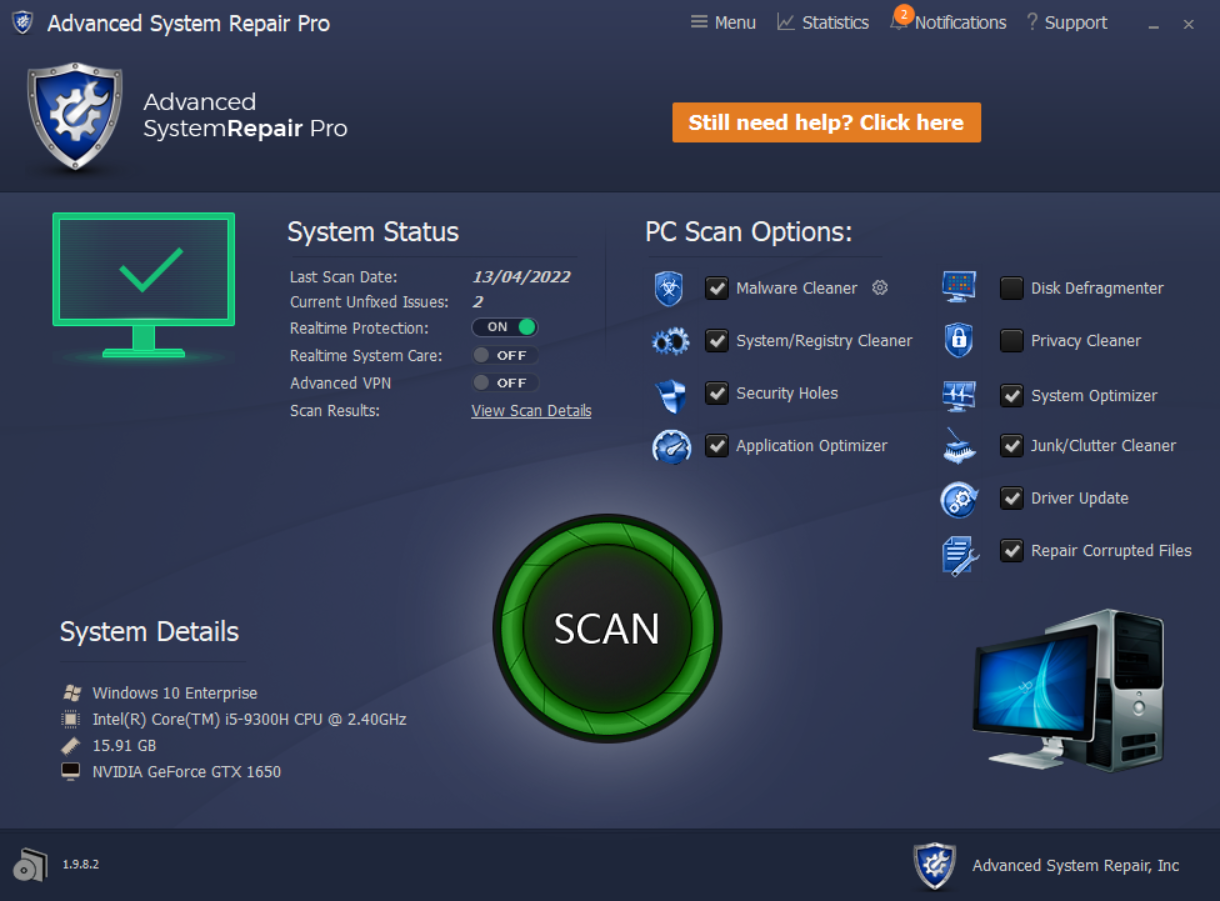Open the Statistics page
This screenshot has width=1220, height=901.
(x=823, y=22)
